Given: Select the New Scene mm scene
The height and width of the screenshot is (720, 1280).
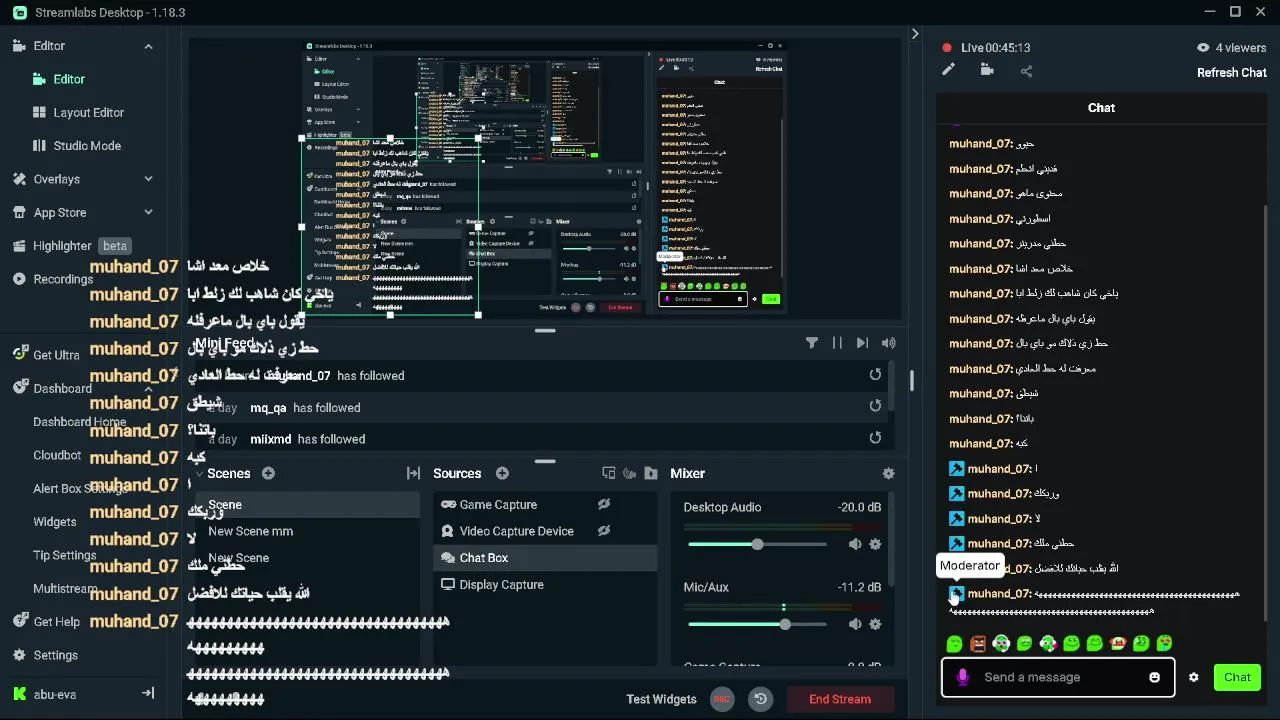Looking at the screenshot, I should coord(250,532).
